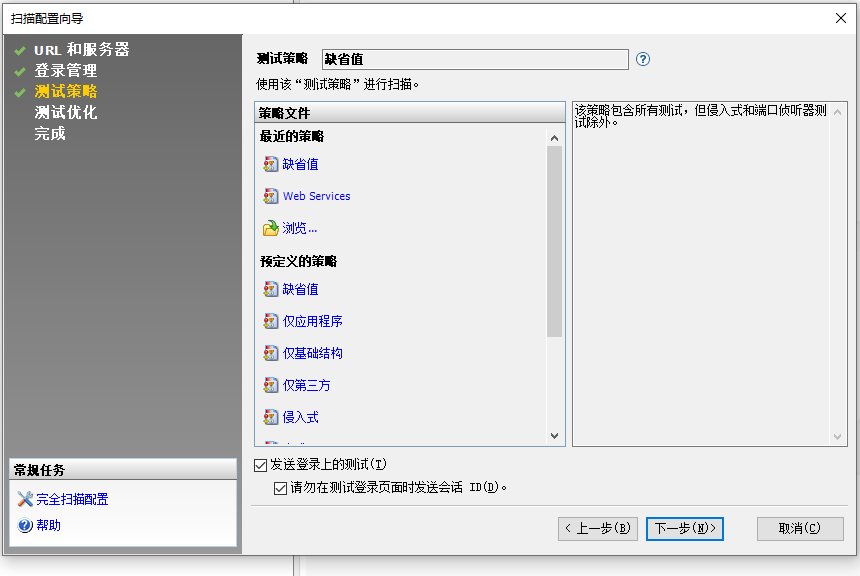Screen dimensions: 860x576
Task: Select the 仅第三方 policy
Action: pyautogui.click(x=302, y=385)
